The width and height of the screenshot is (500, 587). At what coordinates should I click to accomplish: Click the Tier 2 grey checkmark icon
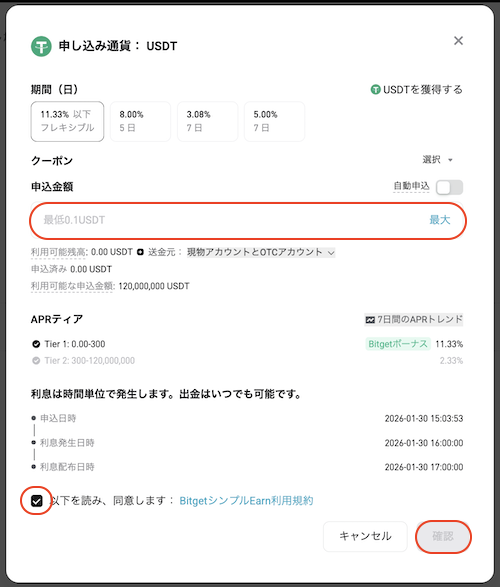(36, 361)
